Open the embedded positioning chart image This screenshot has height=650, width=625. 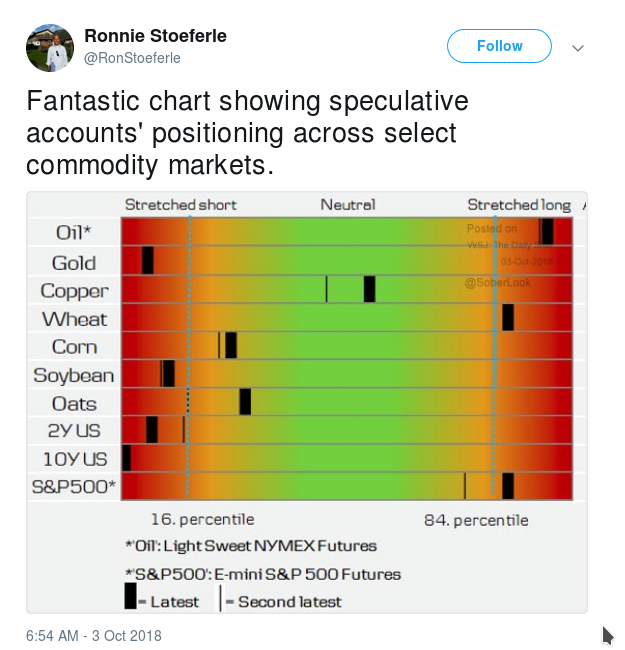click(x=307, y=402)
